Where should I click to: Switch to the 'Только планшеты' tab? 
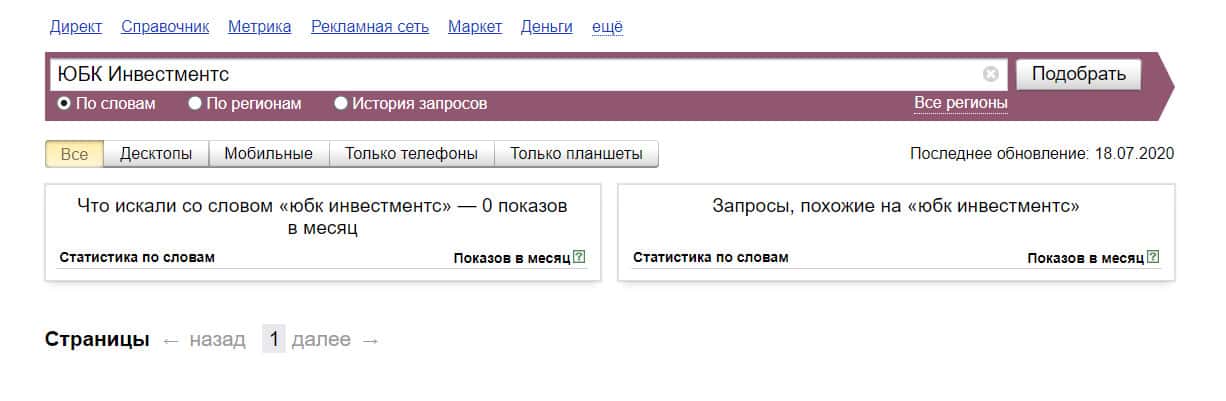(576, 154)
